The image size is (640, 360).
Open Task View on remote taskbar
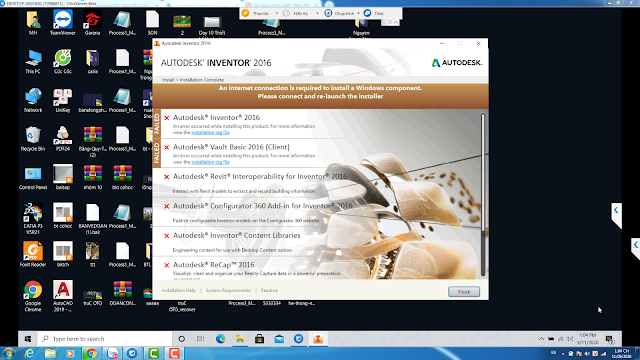(200, 339)
